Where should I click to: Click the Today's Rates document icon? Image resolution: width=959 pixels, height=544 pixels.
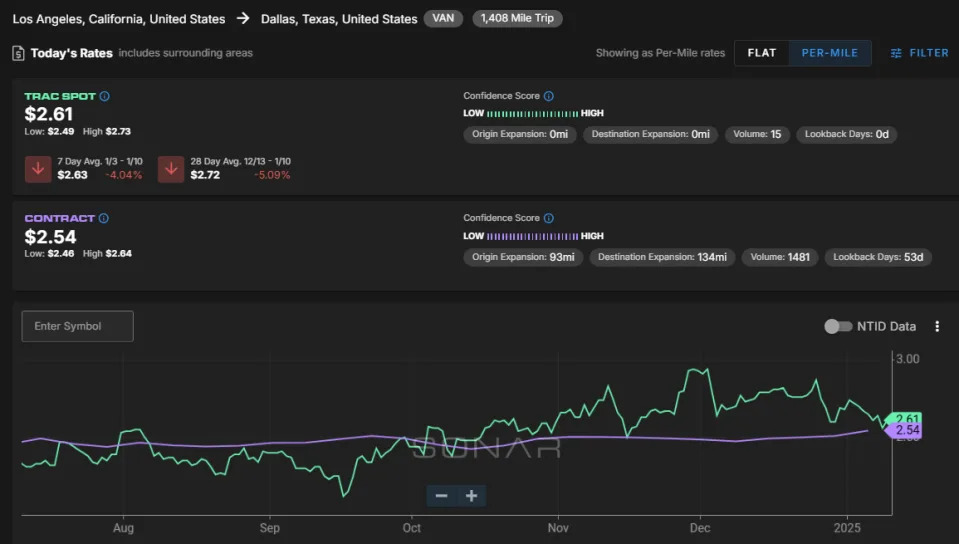click(x=18, y=53)
